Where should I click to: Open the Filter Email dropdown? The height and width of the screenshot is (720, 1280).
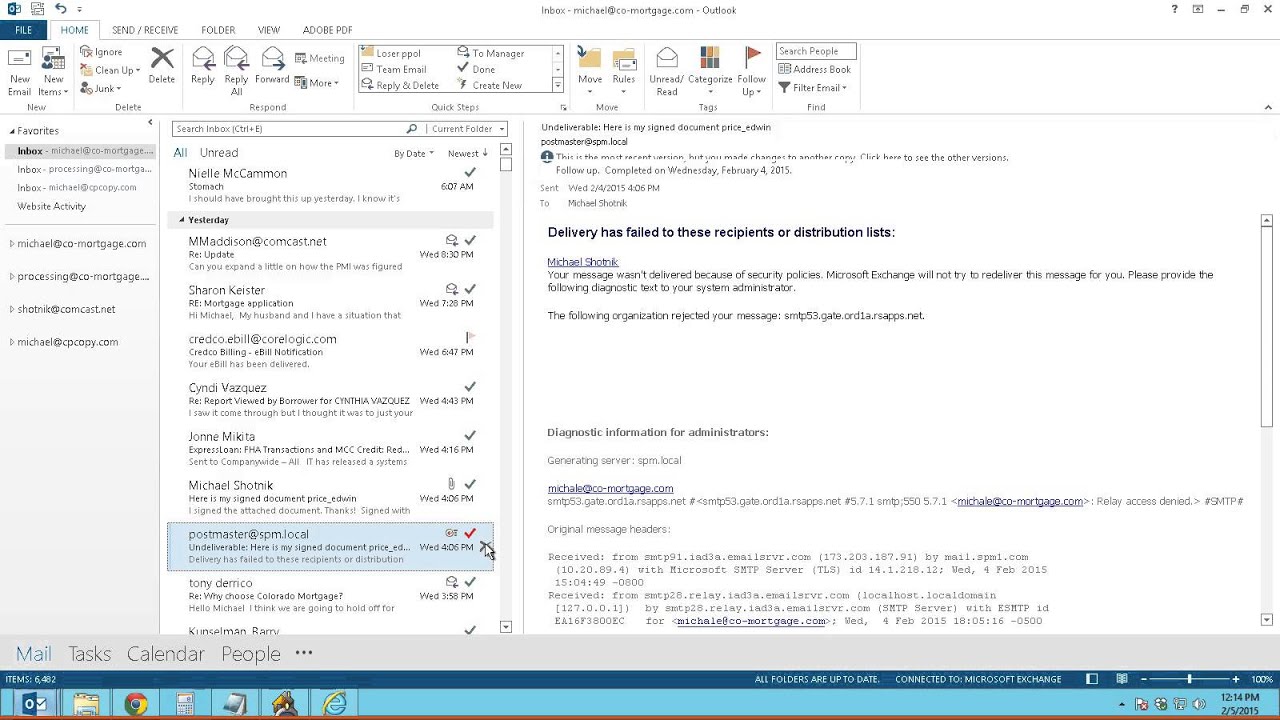click(812, 87)
